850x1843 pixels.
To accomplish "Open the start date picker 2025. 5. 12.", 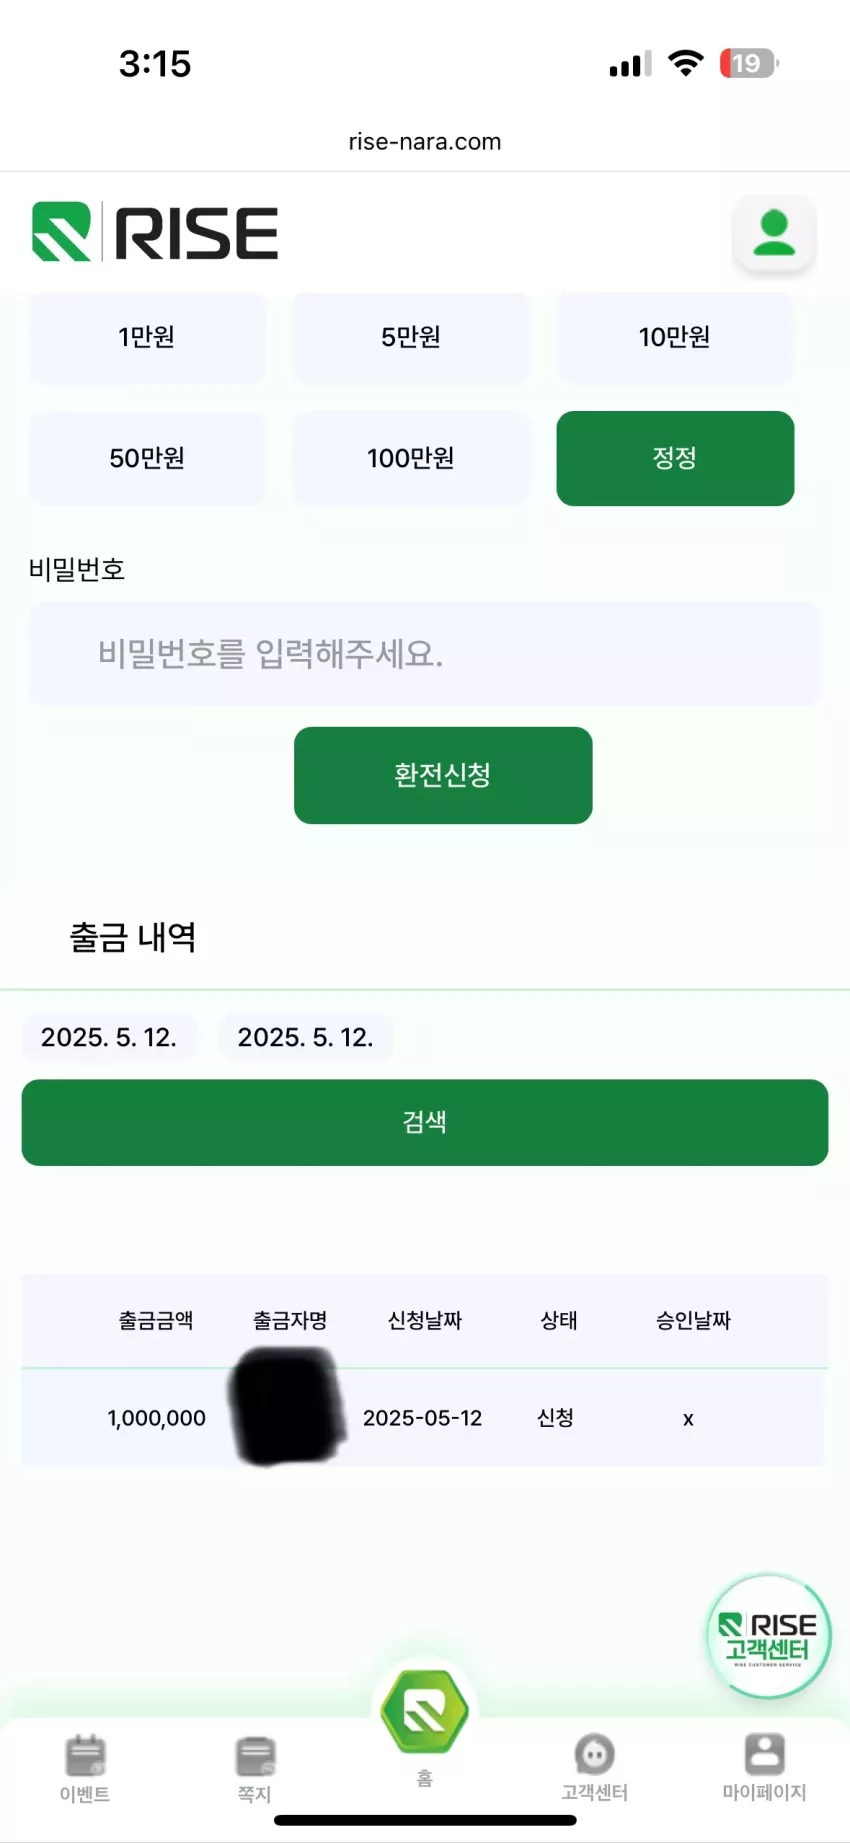I will pyautogui.click(x=109, y=1037).
